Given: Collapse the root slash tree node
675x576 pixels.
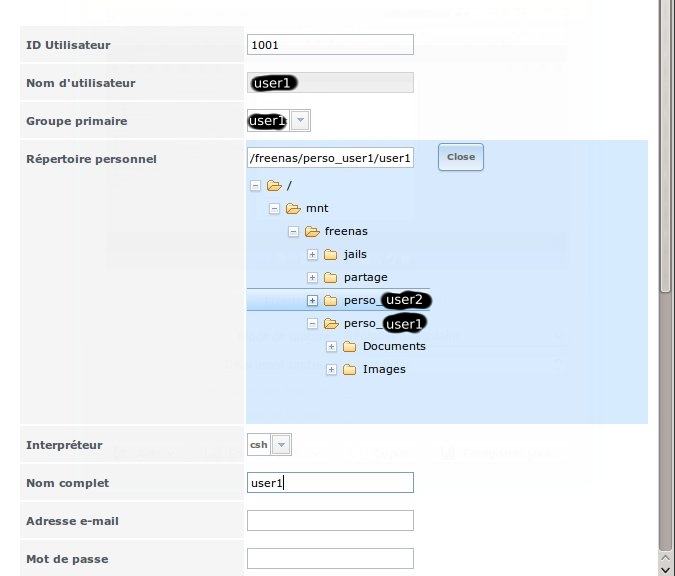Looking at the screenshot, I should coord(255,185).
